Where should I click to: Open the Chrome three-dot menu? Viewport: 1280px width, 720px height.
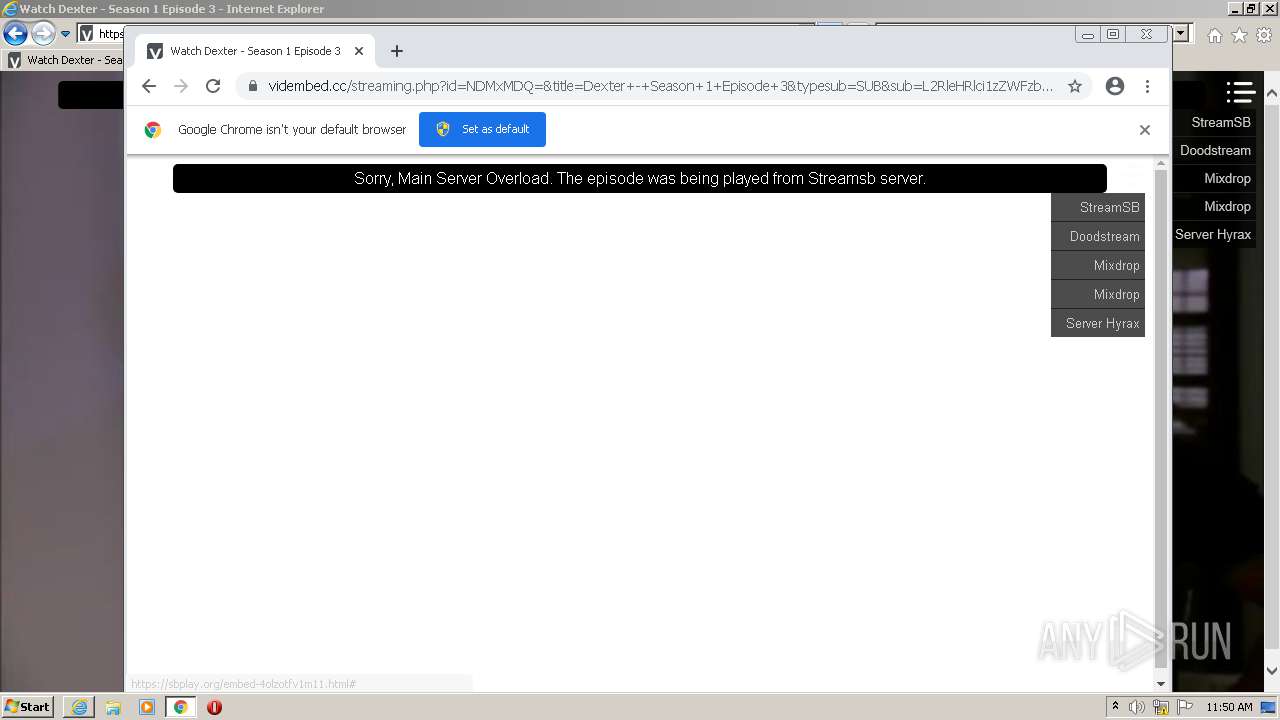click(x=1147, y=86)
